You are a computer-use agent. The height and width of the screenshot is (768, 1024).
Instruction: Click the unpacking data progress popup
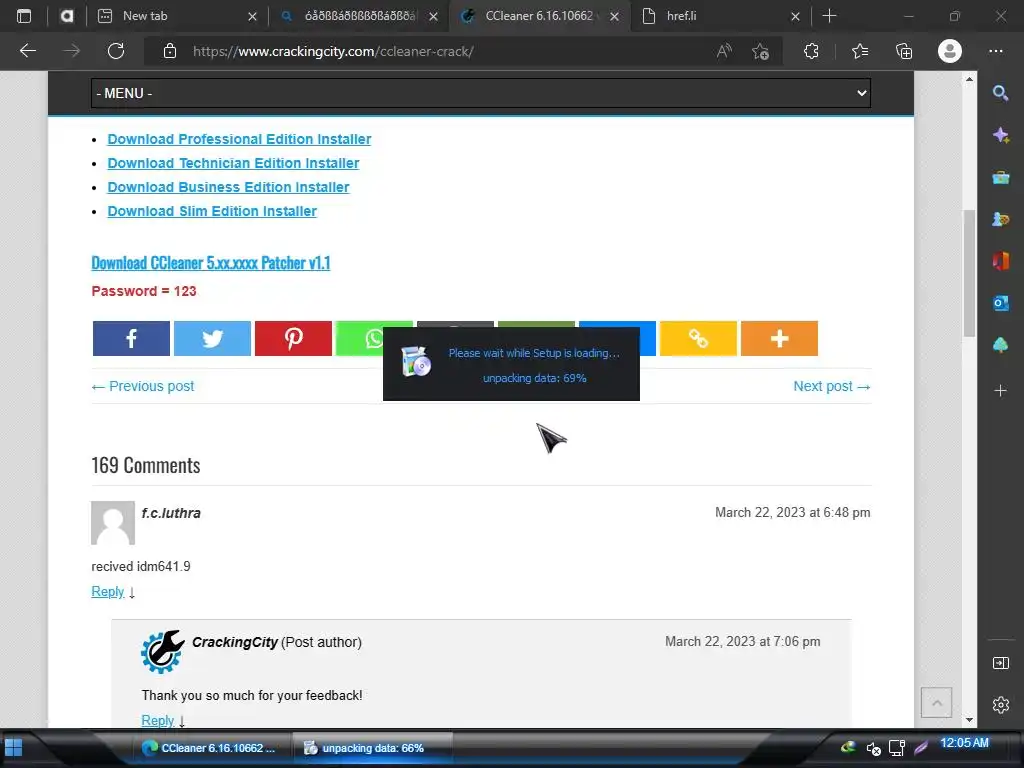coord(511,364)
